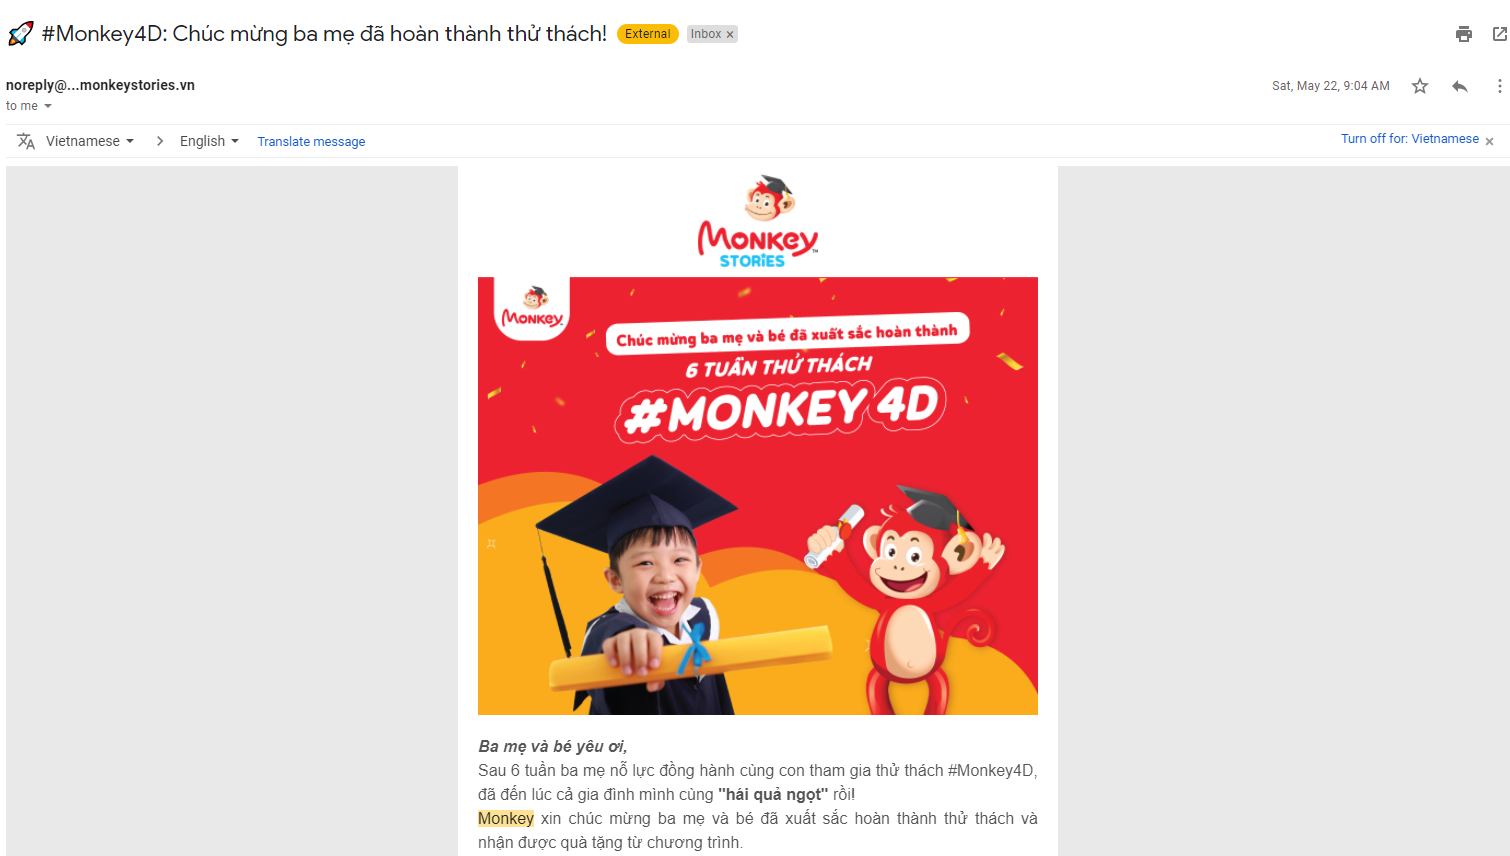Click the #Monkey4D congratulation banner image
Image resolution: width=1510 pixels, height=856 pixels.
[x=758, y=496]
